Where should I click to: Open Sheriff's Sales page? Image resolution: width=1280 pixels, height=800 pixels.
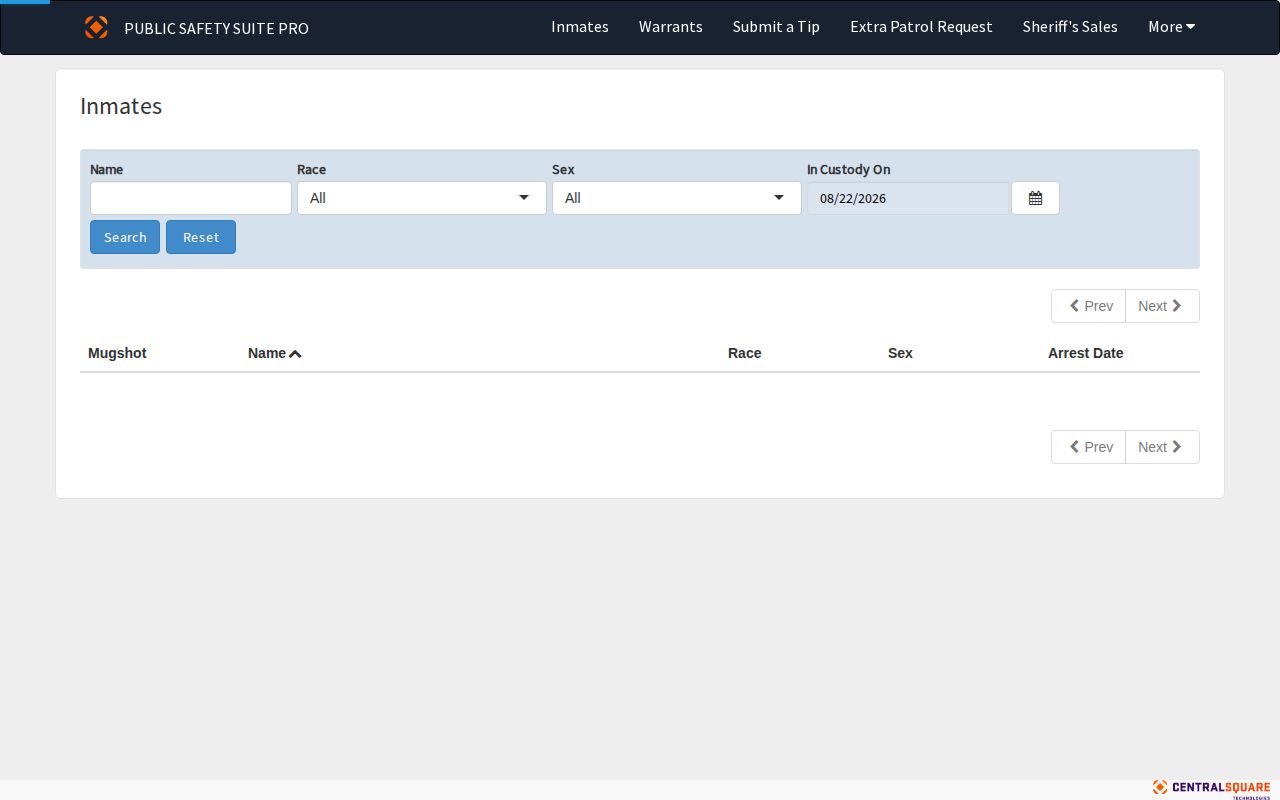point(1070,27)
